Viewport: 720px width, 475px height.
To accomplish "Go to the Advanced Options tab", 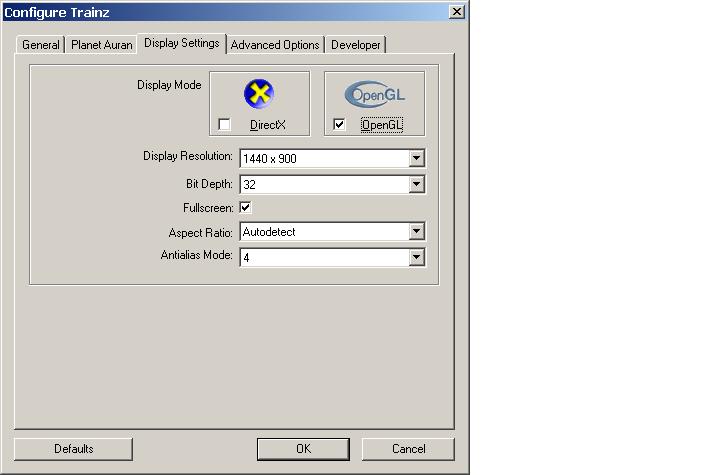I will click(x=275, y=45).
